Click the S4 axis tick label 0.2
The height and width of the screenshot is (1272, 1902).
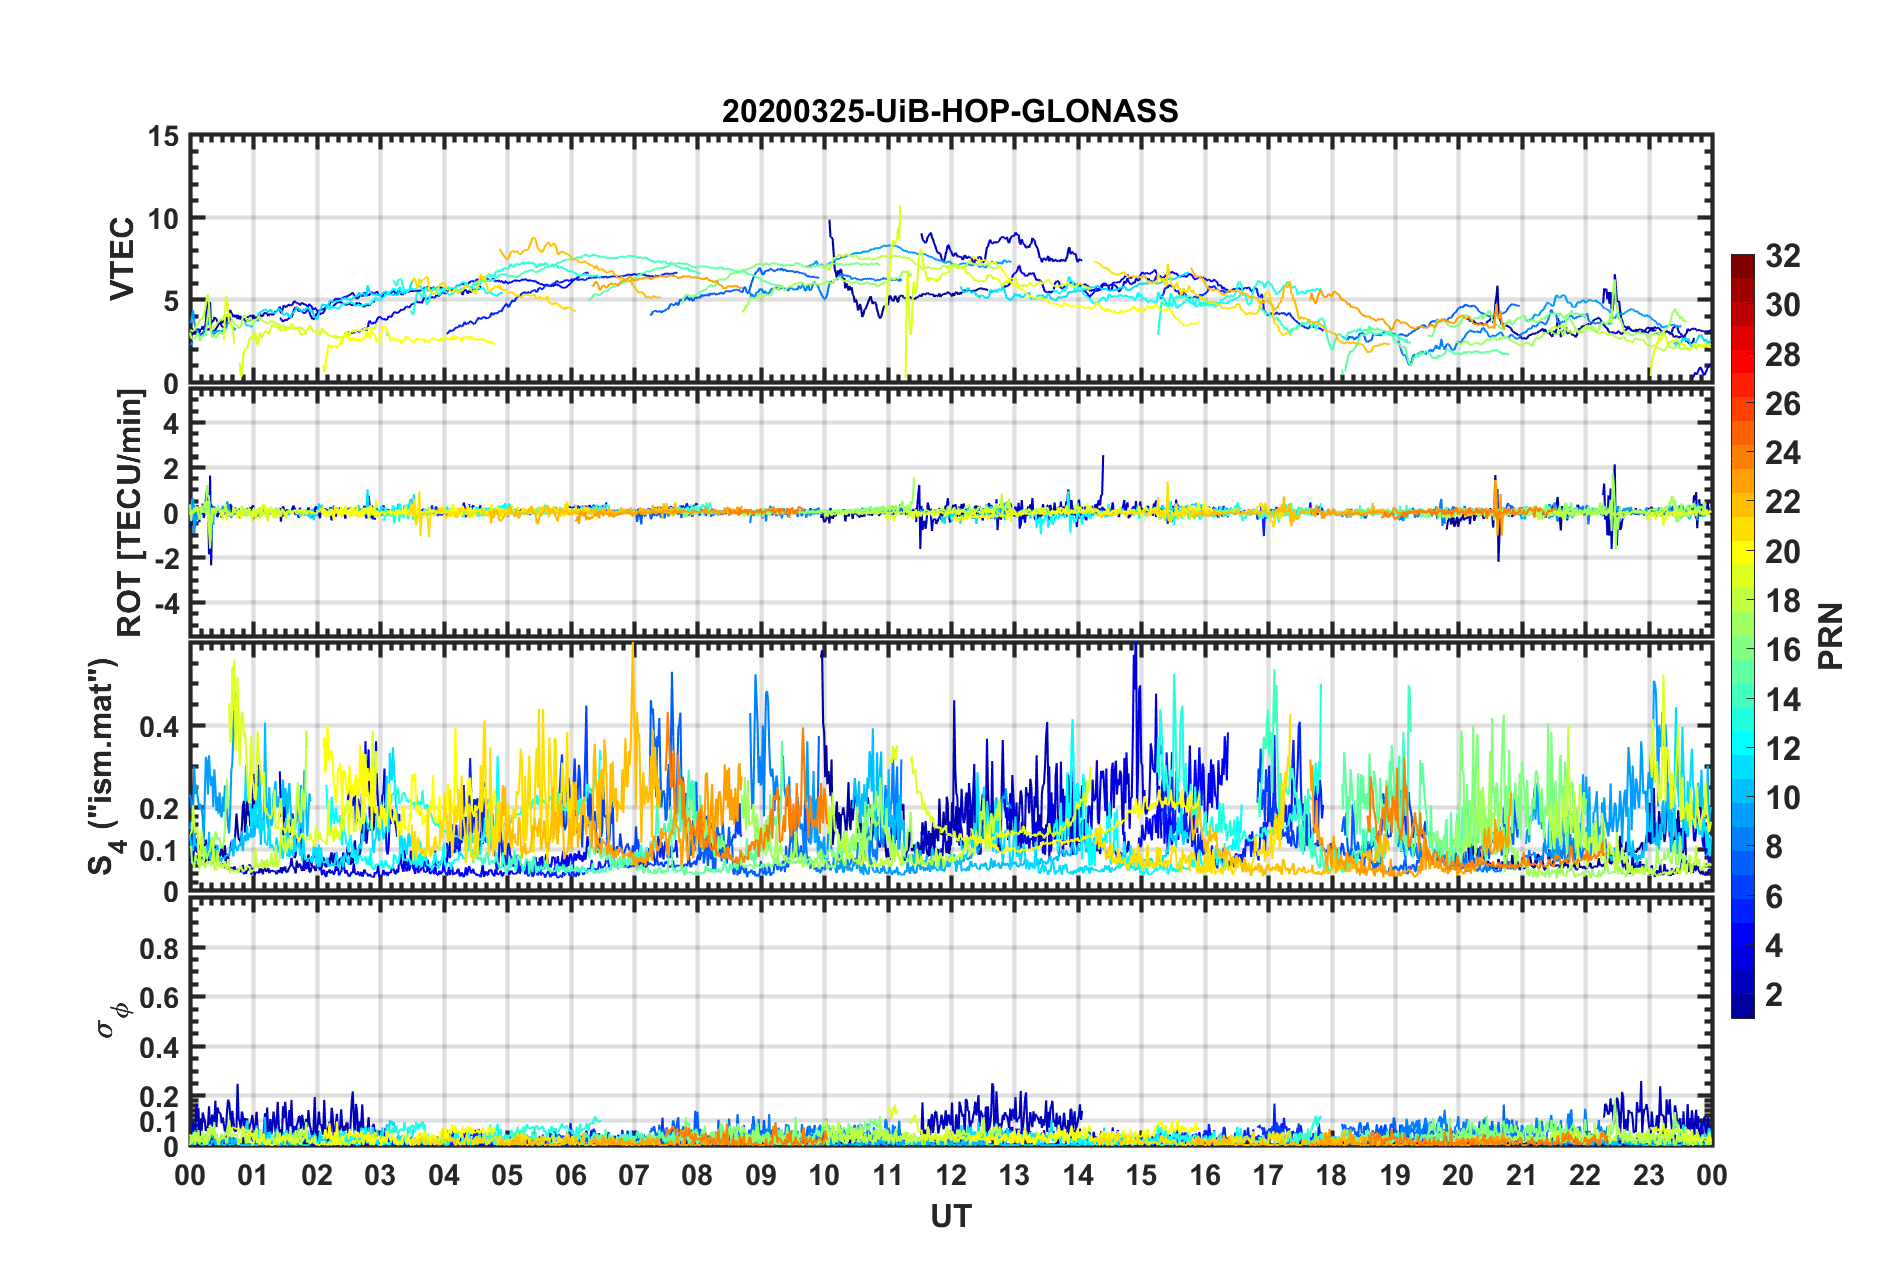[159, 809]
